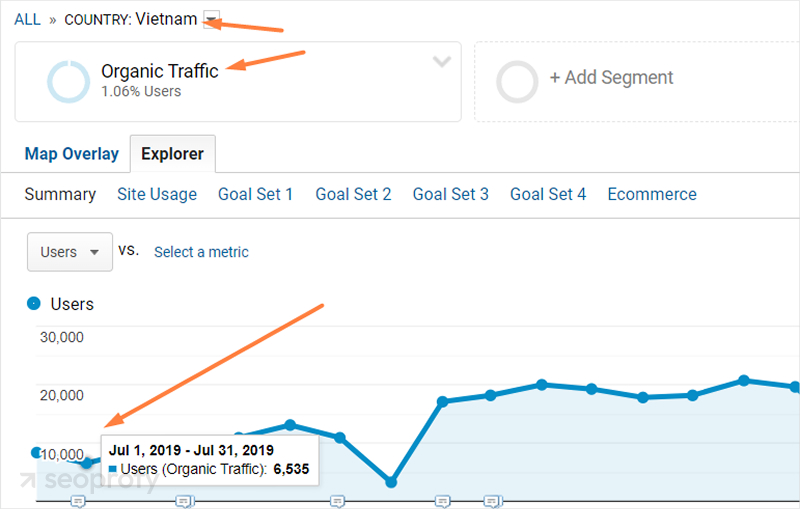Image resolution: width=800 pixels, height=509 pixels.
Task: Open the Site Usage view
Action: (157, 194)
